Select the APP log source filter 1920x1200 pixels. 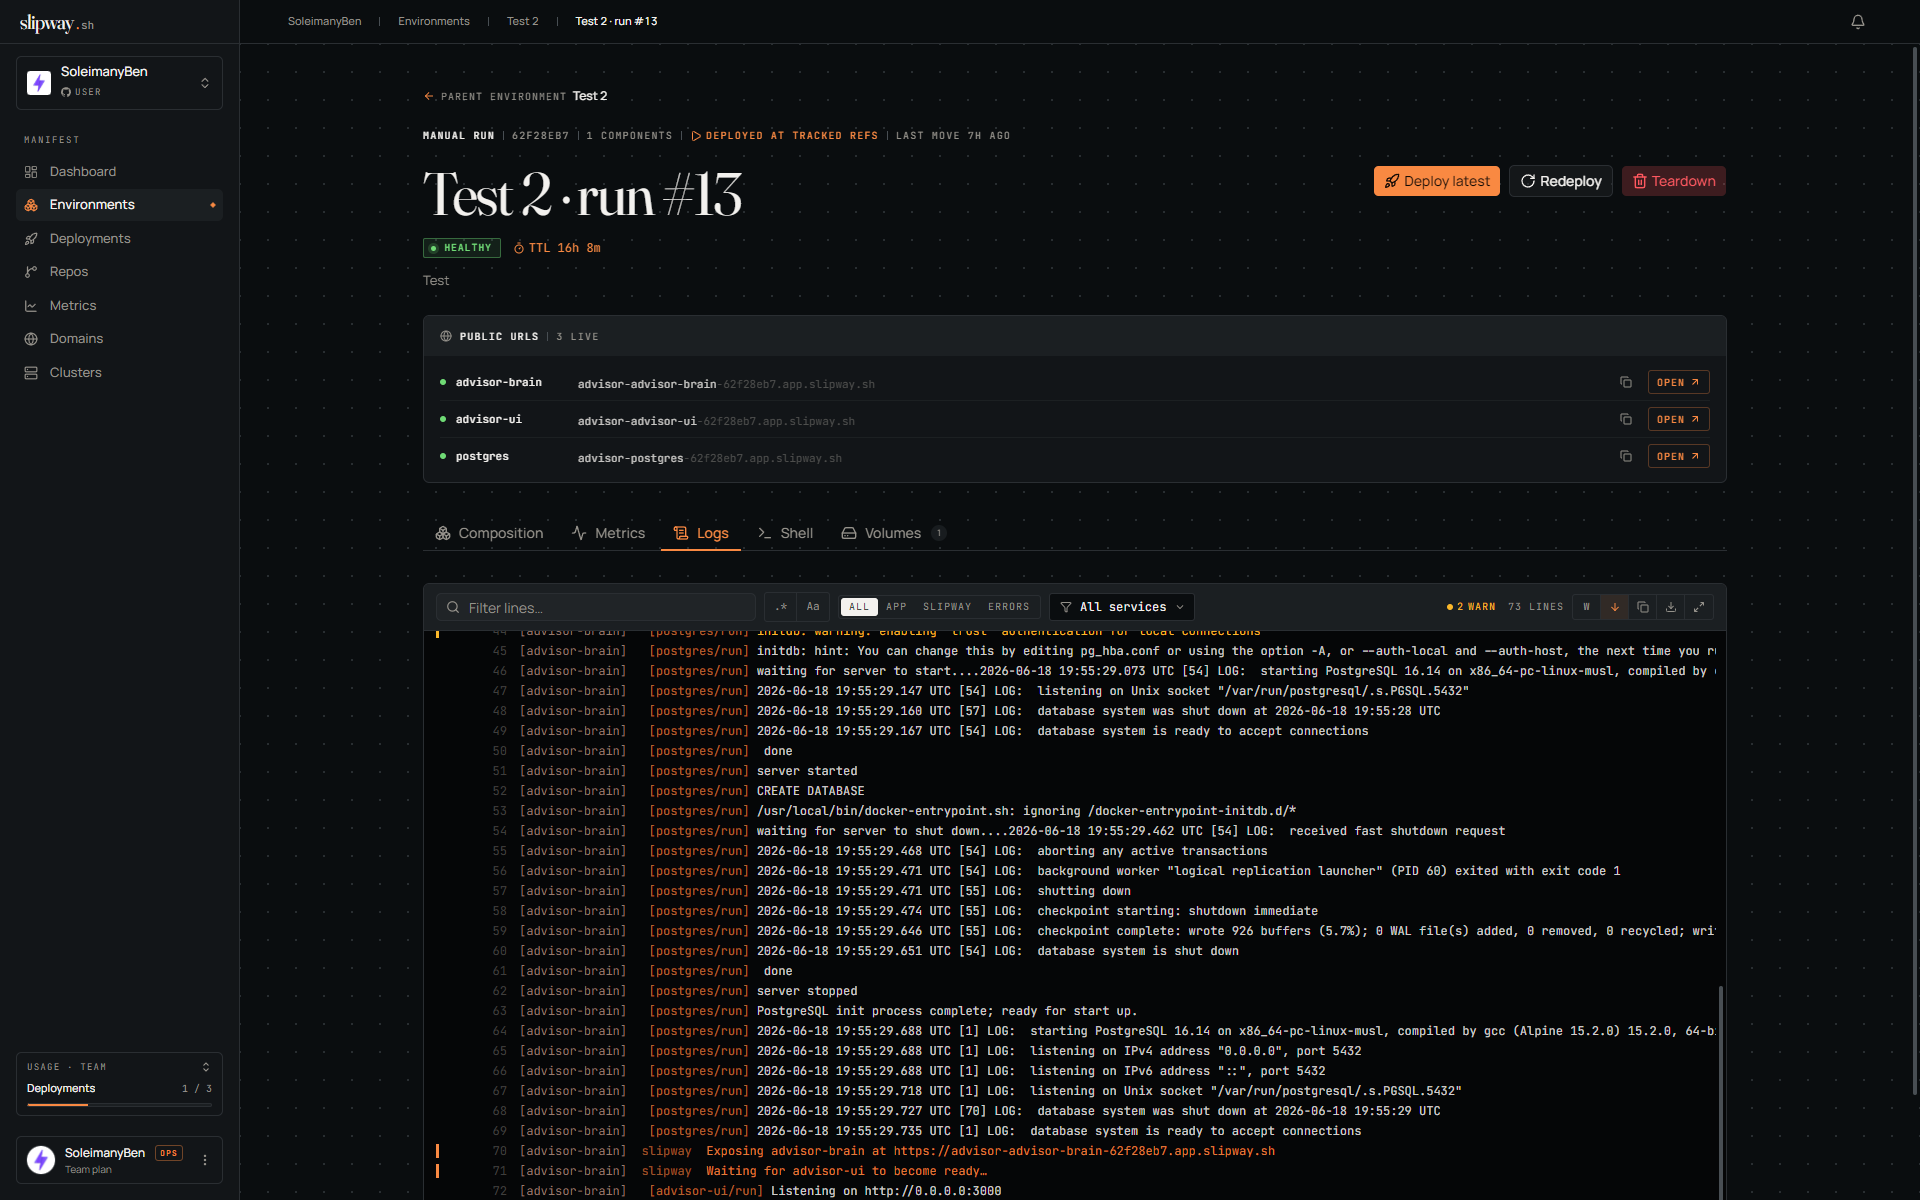(896, 607)
